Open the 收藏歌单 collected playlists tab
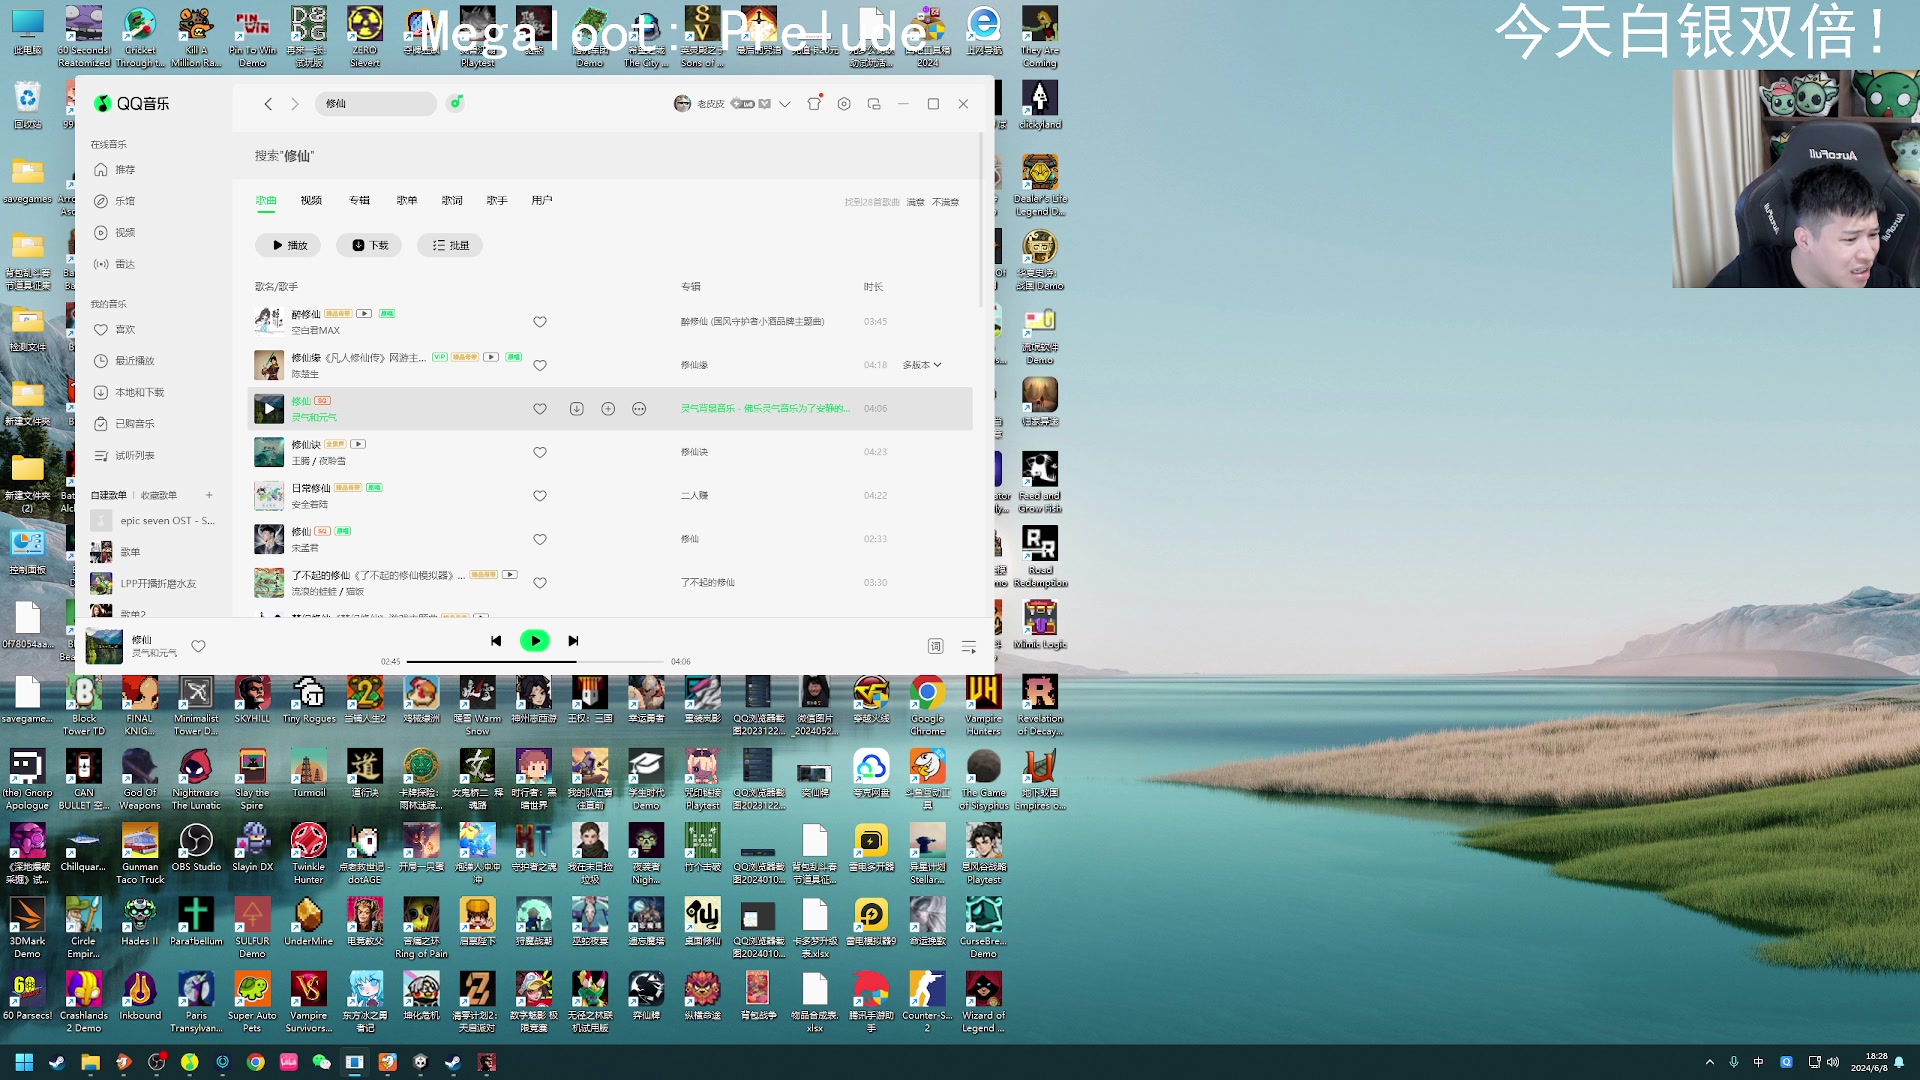The image size is (1920, 1080). click(159, 495)
